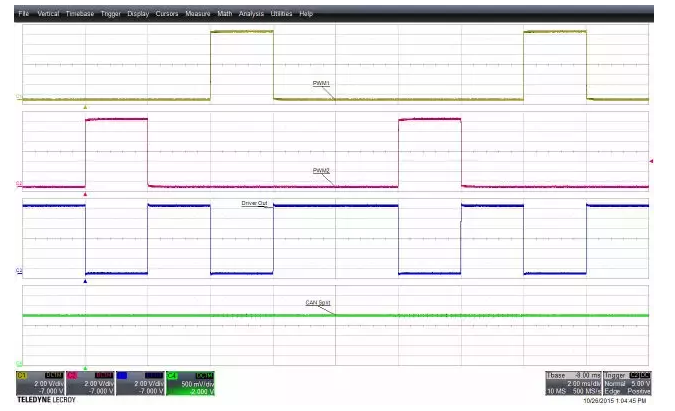Click the red trigger level arrow on PWM2 grid
675x411 pixels.
tap(651, 161)
